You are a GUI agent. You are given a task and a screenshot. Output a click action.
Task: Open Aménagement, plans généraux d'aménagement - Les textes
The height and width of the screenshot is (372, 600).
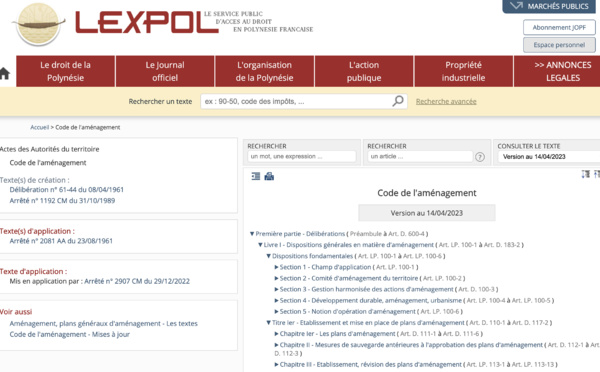coord(103,323)
